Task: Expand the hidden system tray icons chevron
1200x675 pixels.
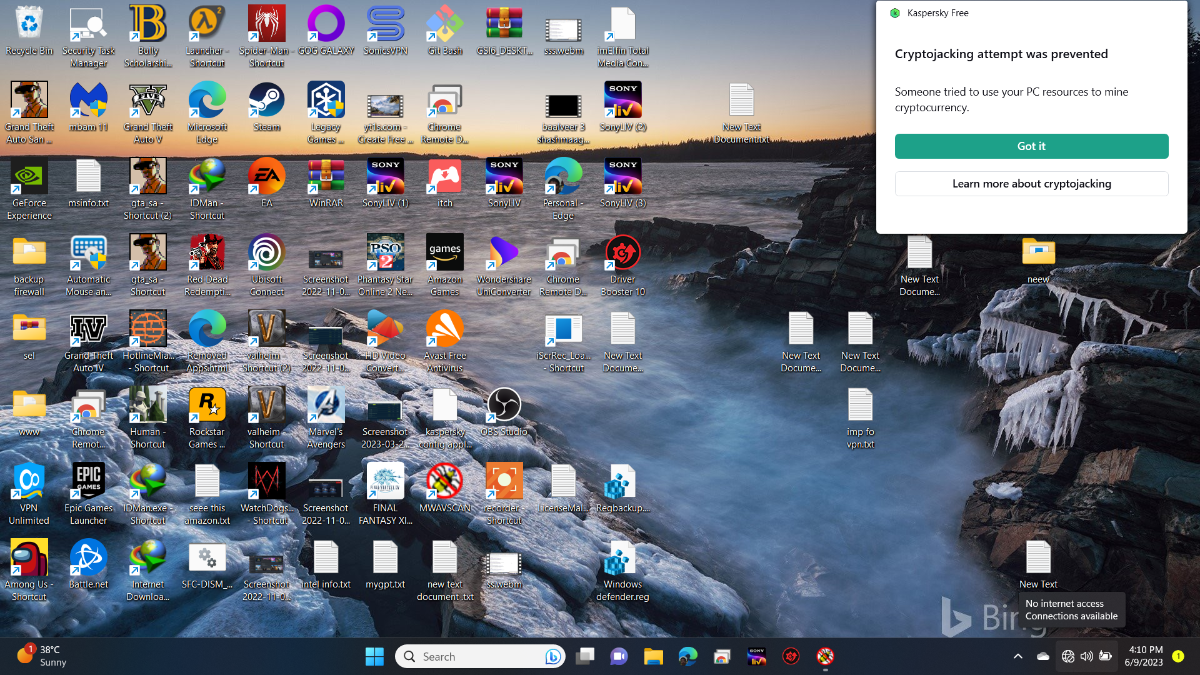Action: pos(1018,657)
